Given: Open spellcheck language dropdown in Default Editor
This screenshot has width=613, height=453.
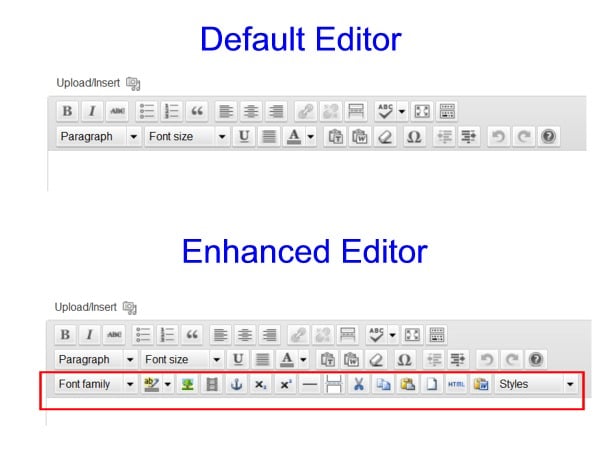Looking at the screenshot, I should 401,111.
